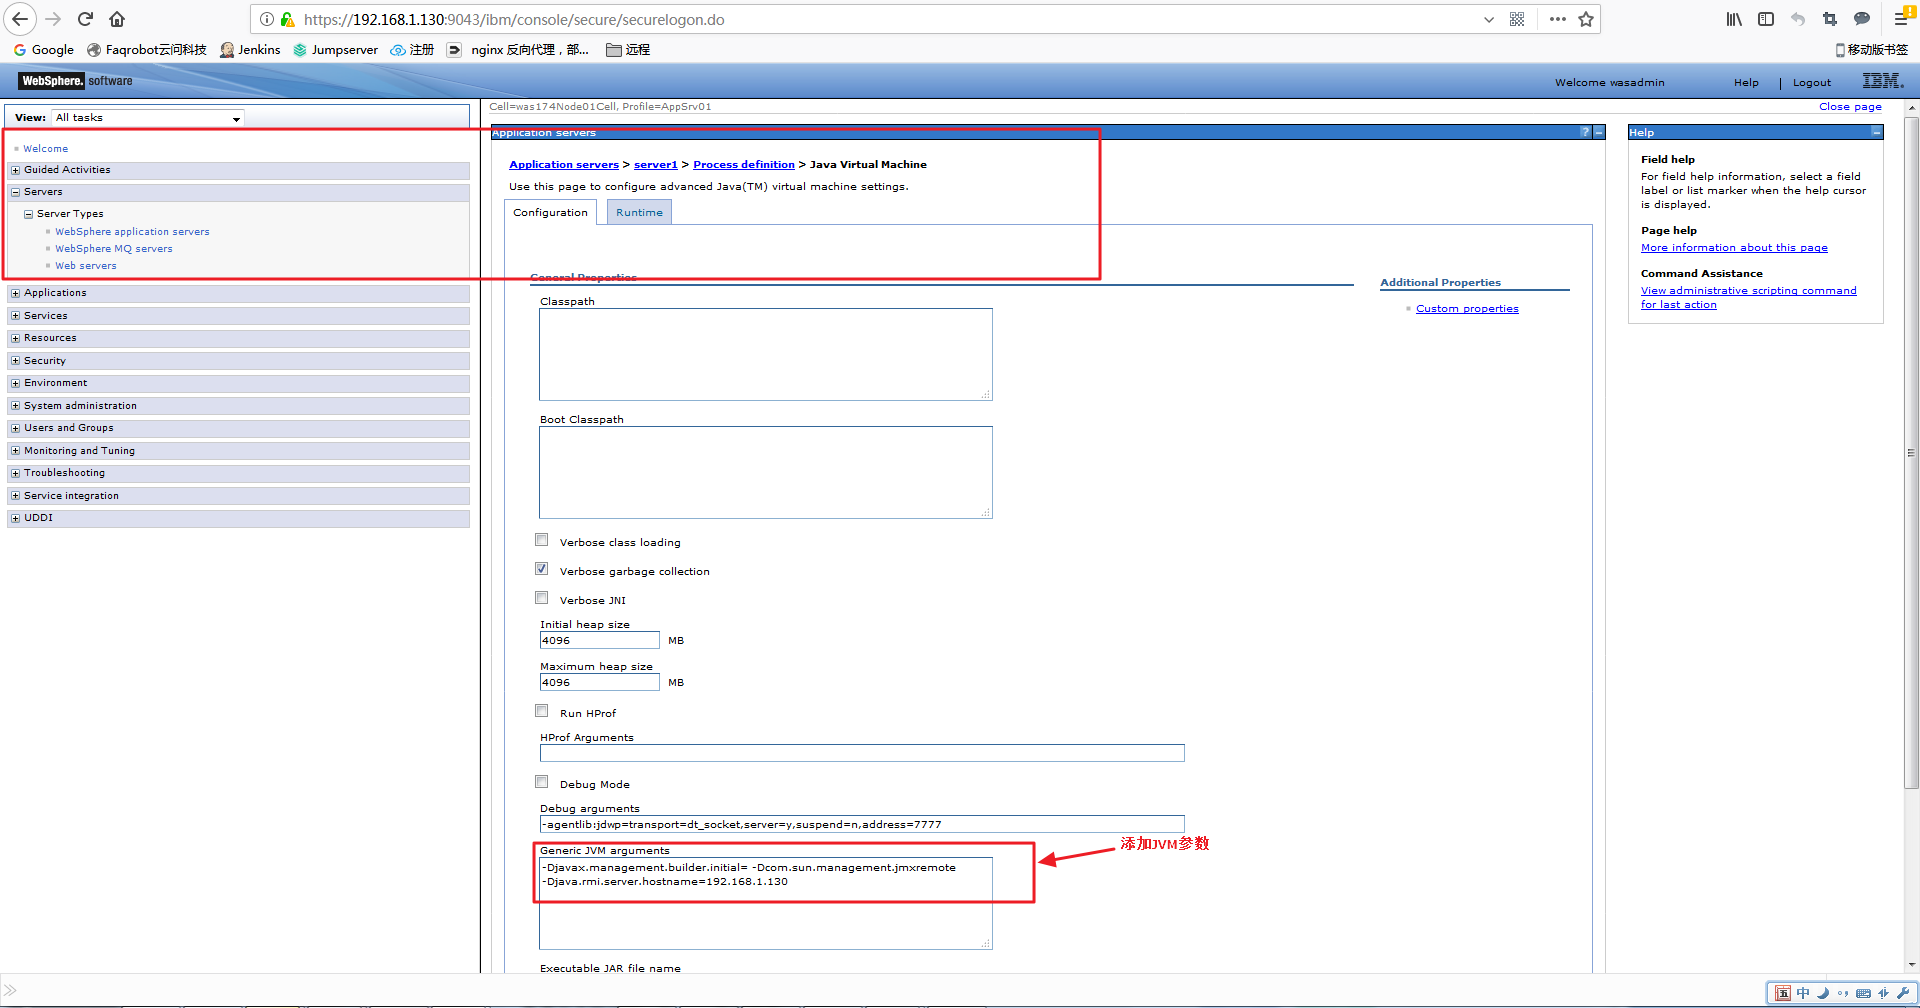1920x1008 pixels.
Task: Bookmark this page with the star icon
Action: click(x=1586, y=19)
